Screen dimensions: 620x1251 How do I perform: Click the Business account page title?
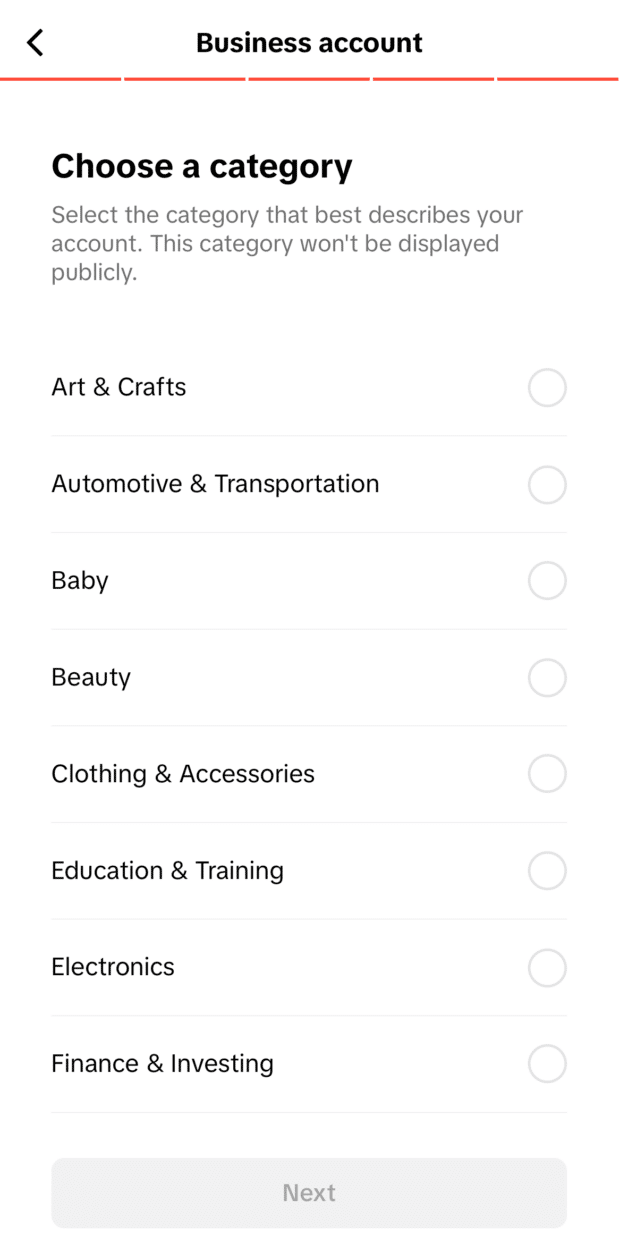(x=309, y=43)
